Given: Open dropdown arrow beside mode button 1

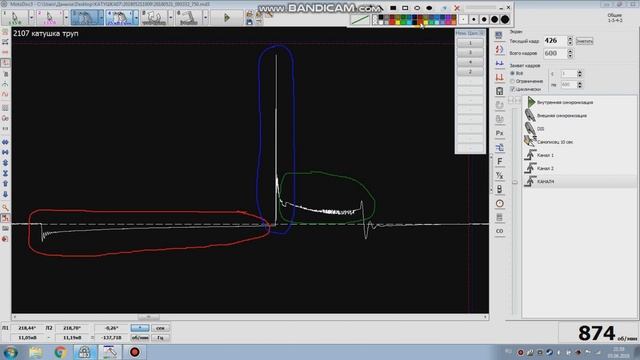Looking at the screenshot, I should point(31,18).
